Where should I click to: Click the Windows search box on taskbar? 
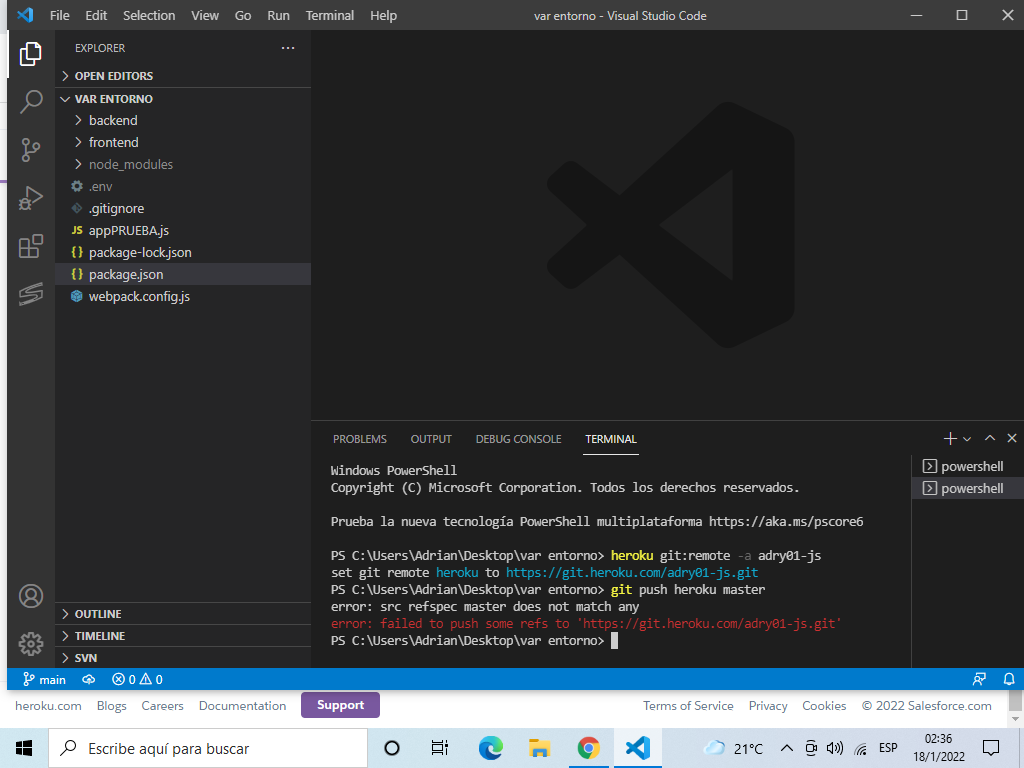pos(208,748)
